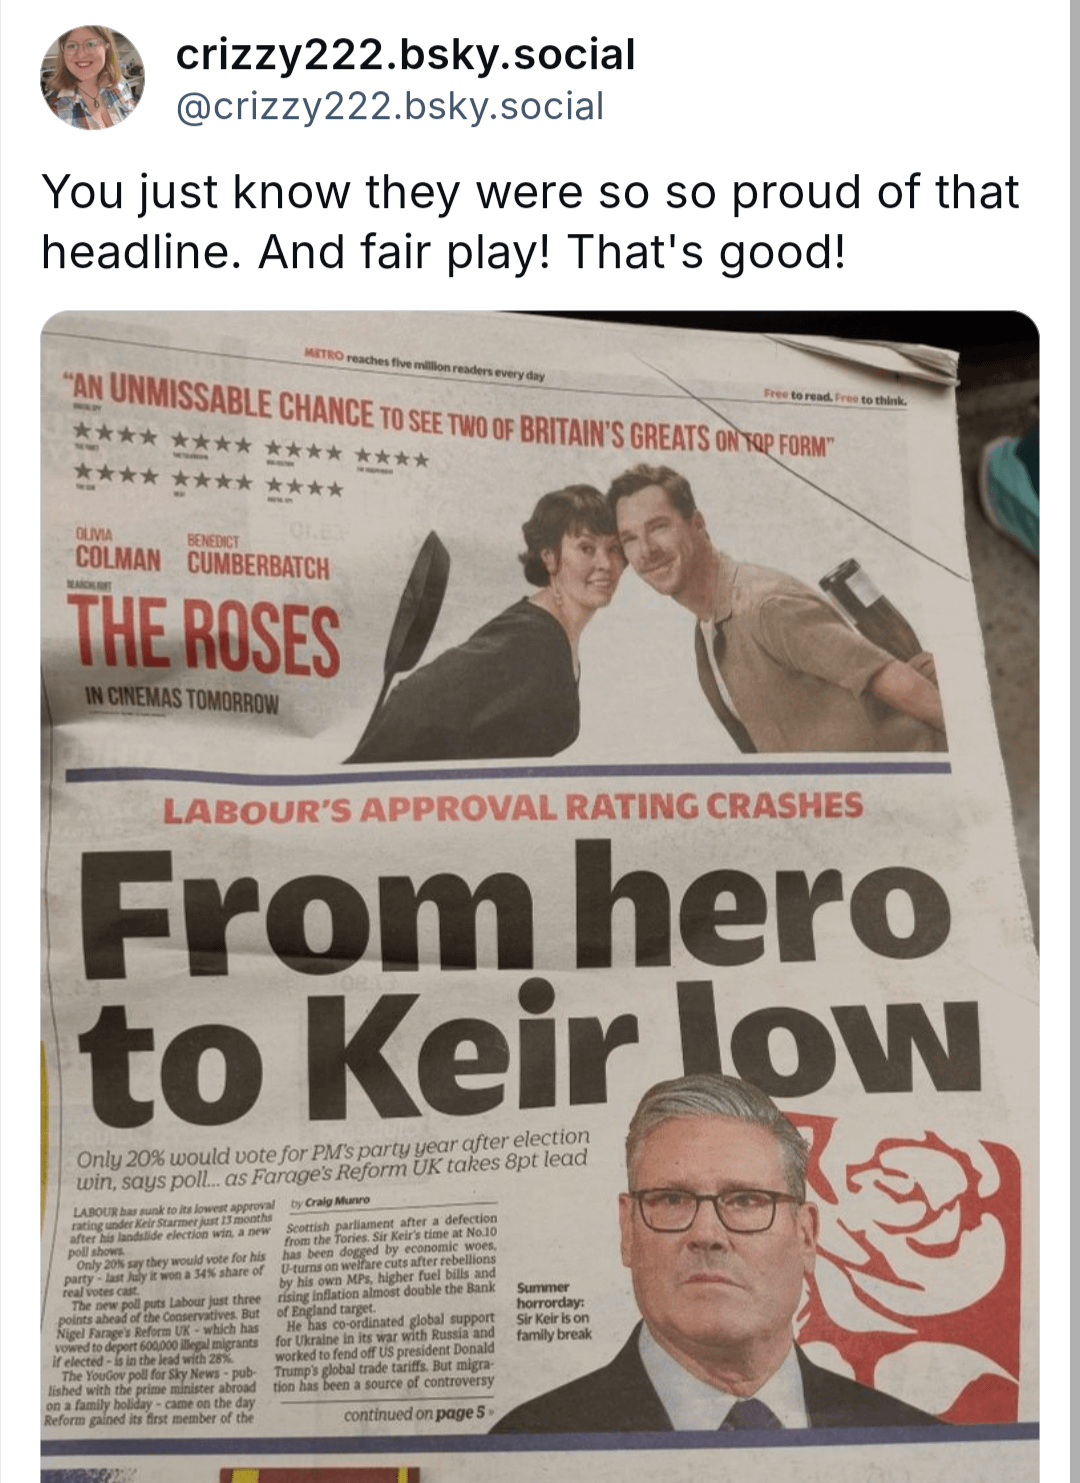Click the star ratings row in the advert
Image resolution: width=1080 pixels, height=1483 pixels.
click(x=253, y=460)
